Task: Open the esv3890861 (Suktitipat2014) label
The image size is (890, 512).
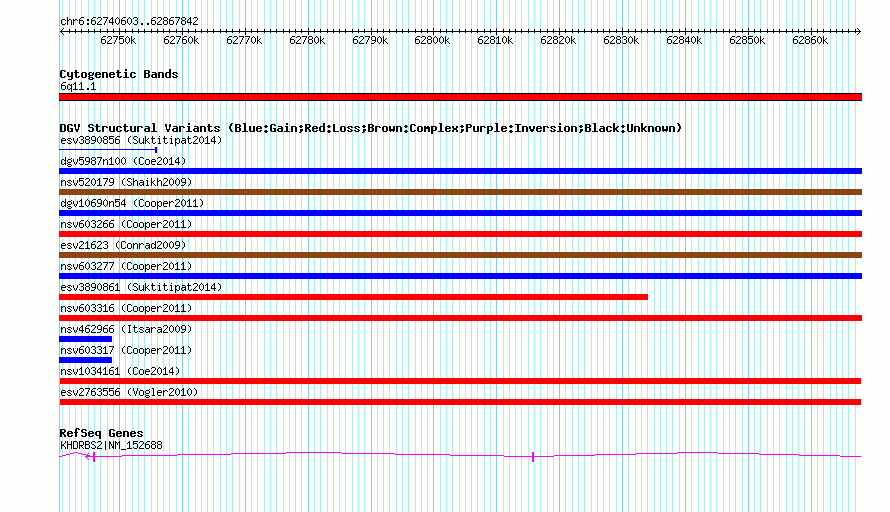Action: coord(141,287)
